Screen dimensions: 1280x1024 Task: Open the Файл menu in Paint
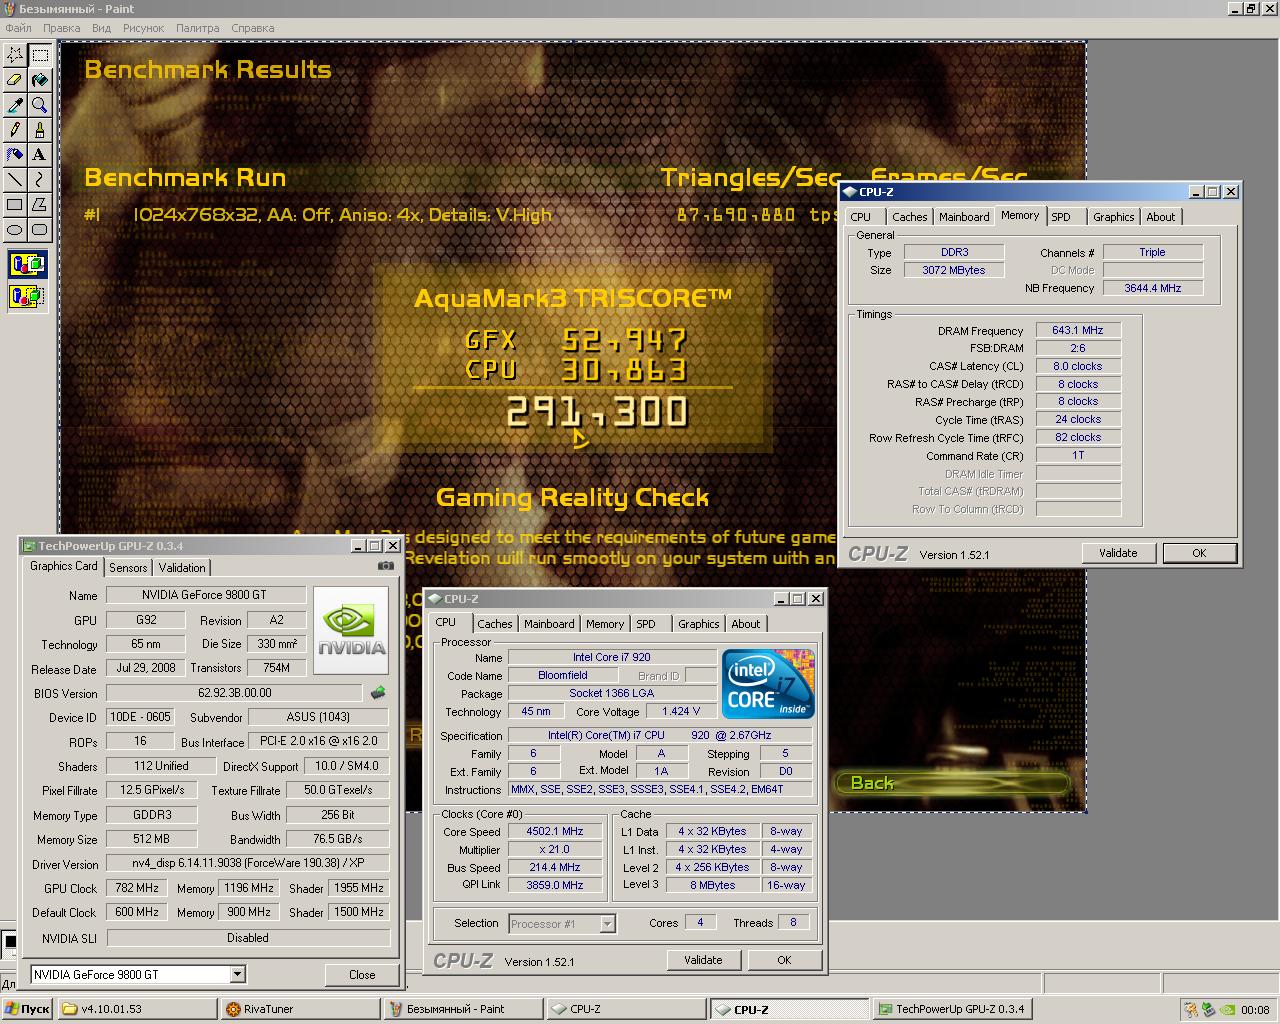[18, 28]
